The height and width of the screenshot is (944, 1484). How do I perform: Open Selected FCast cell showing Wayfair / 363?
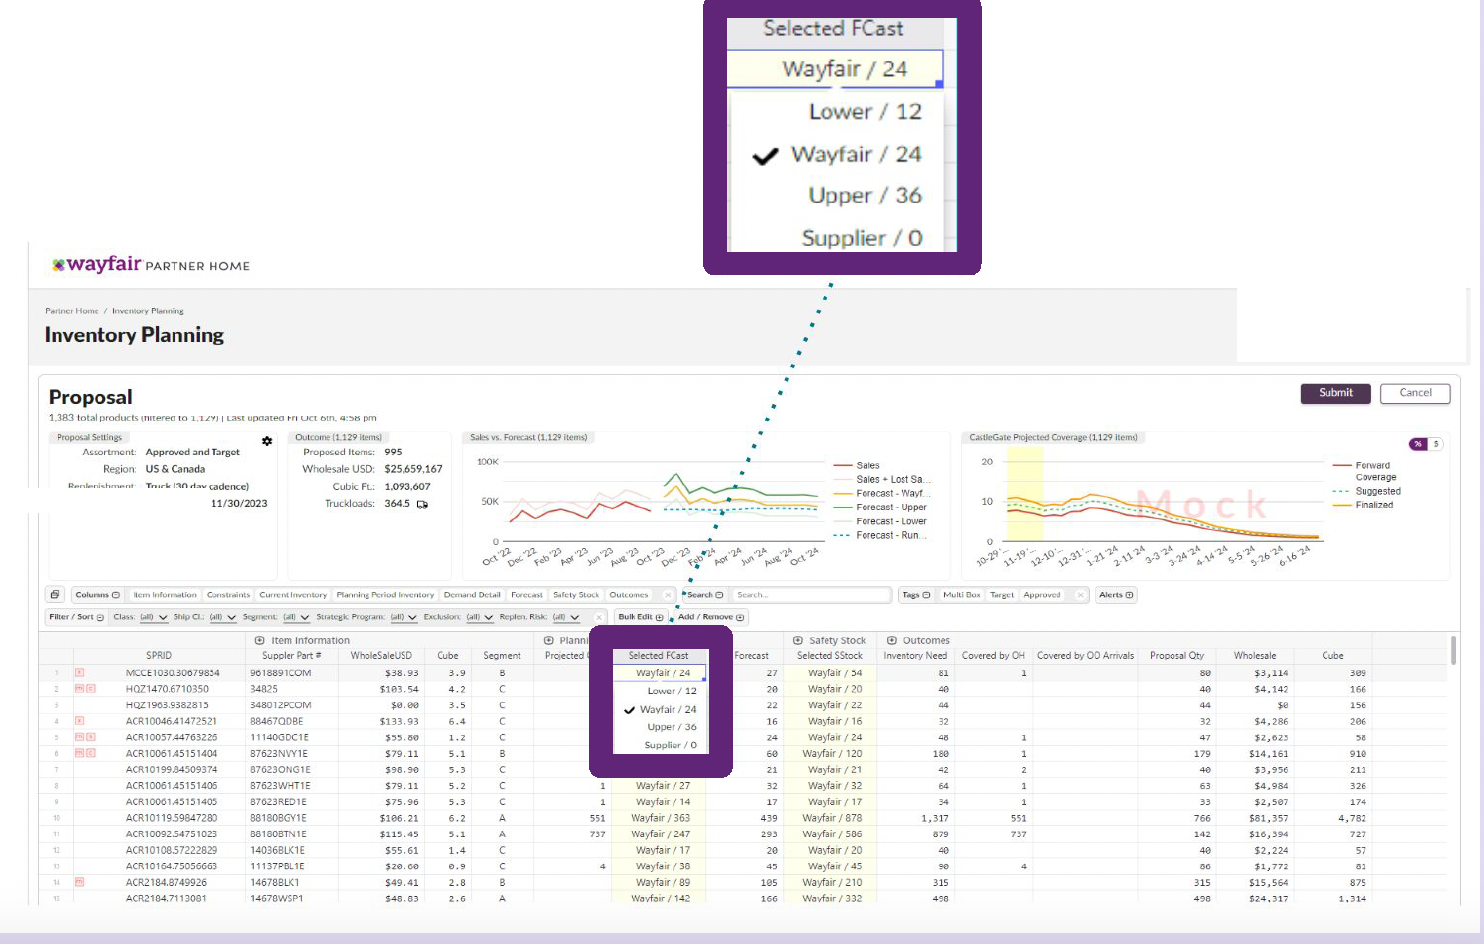click(x=660, y=818)
